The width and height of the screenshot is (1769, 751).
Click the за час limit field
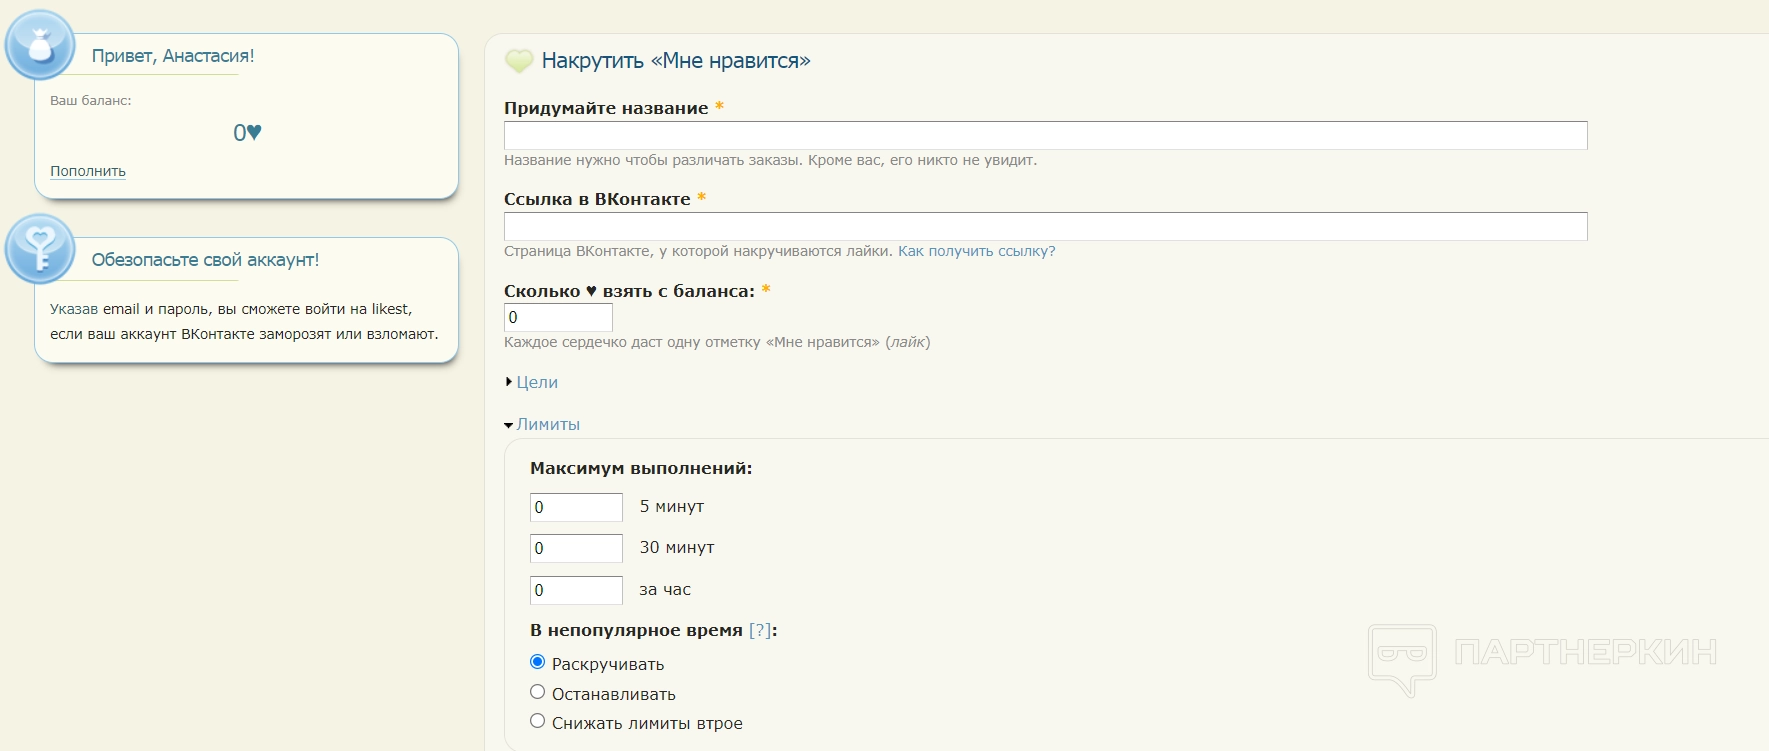point(576,590)
